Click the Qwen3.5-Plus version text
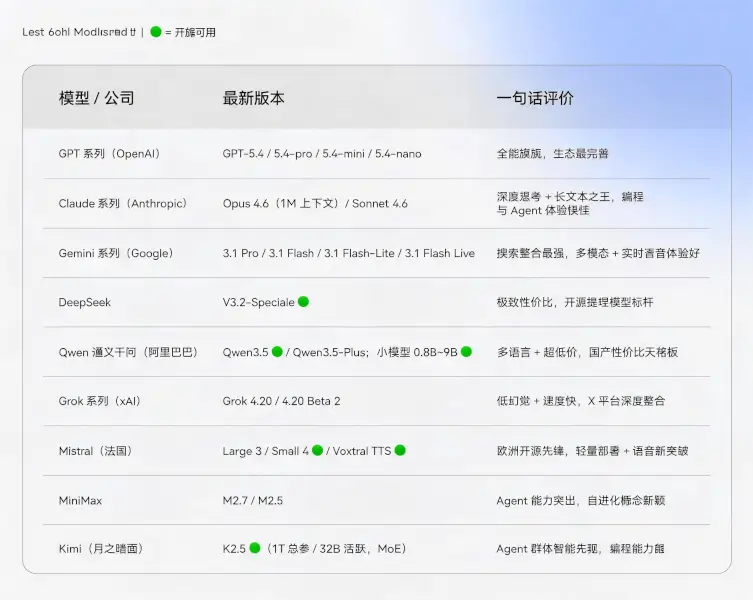753x600 pixels. 330,353
